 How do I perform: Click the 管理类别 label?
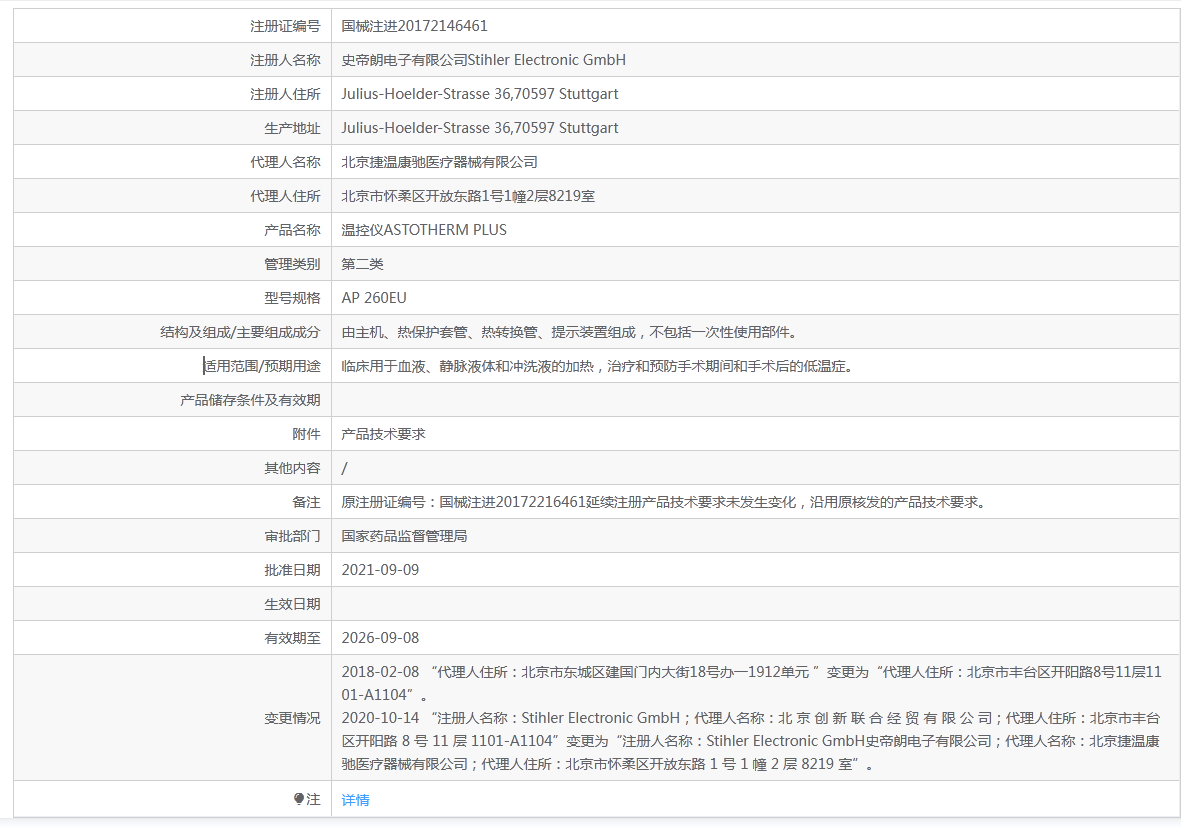pyautogui.click(x=291, y=264)
